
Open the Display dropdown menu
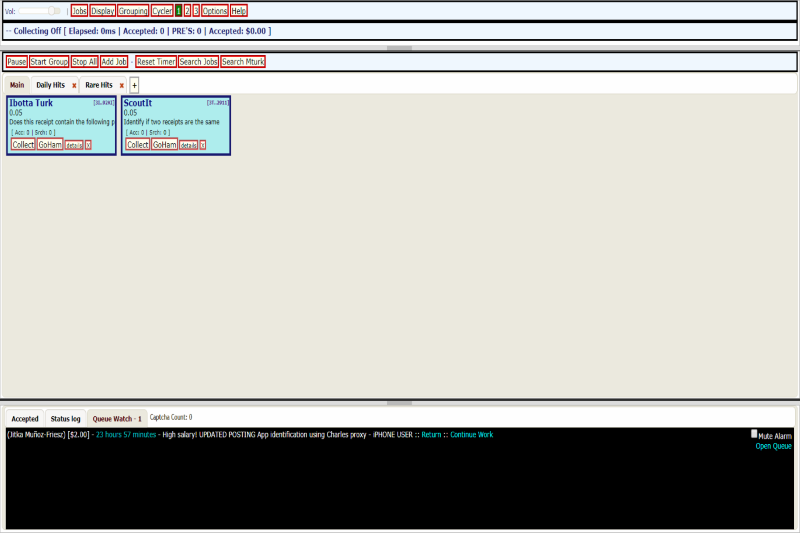click(103, 11)
